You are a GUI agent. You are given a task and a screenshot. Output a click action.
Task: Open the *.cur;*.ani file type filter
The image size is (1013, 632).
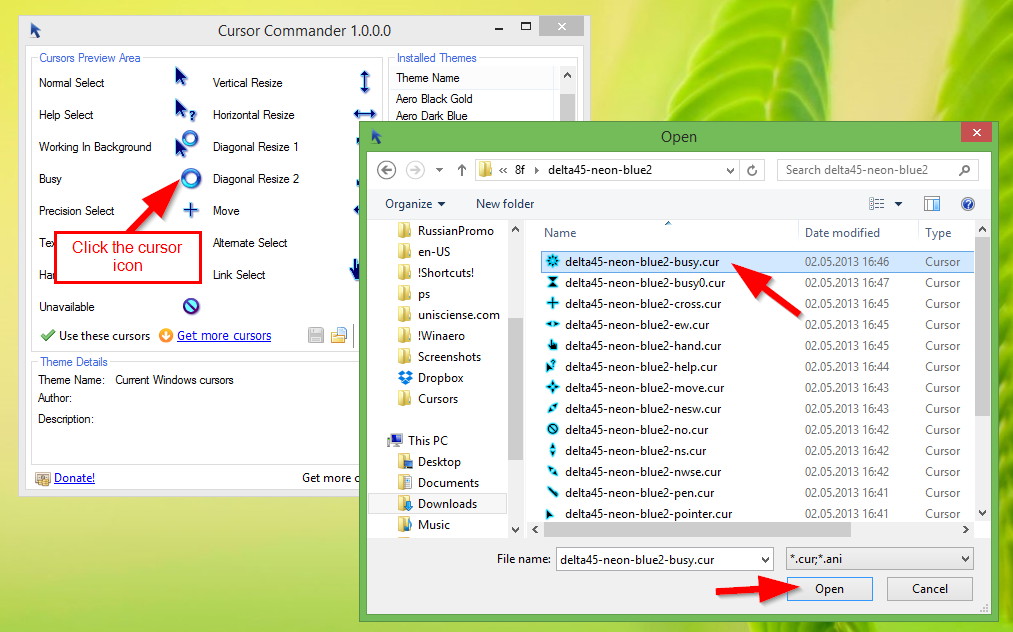pos(879,559)
